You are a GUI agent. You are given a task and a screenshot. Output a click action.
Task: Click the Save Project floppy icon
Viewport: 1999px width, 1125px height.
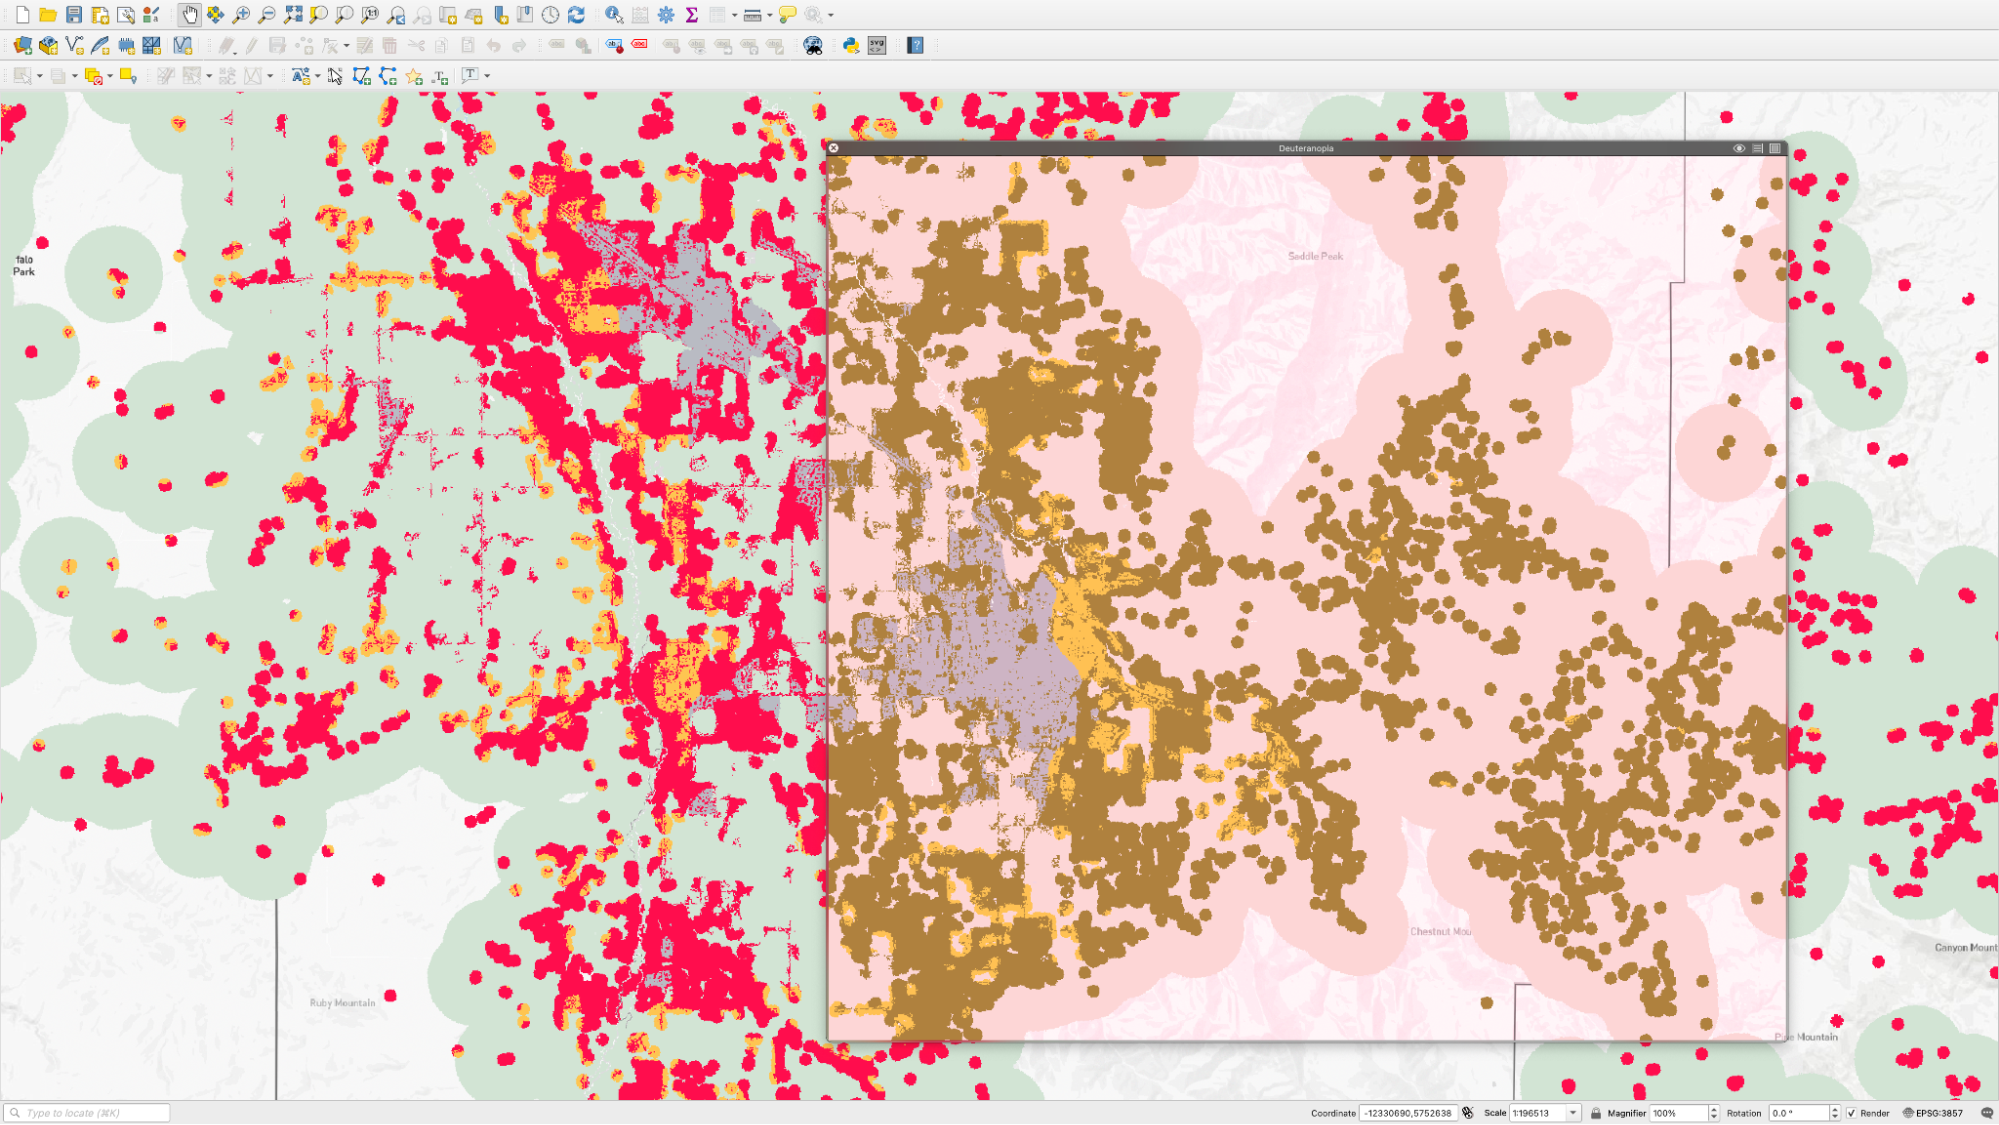pyautogui.click(x=74, y=15)
